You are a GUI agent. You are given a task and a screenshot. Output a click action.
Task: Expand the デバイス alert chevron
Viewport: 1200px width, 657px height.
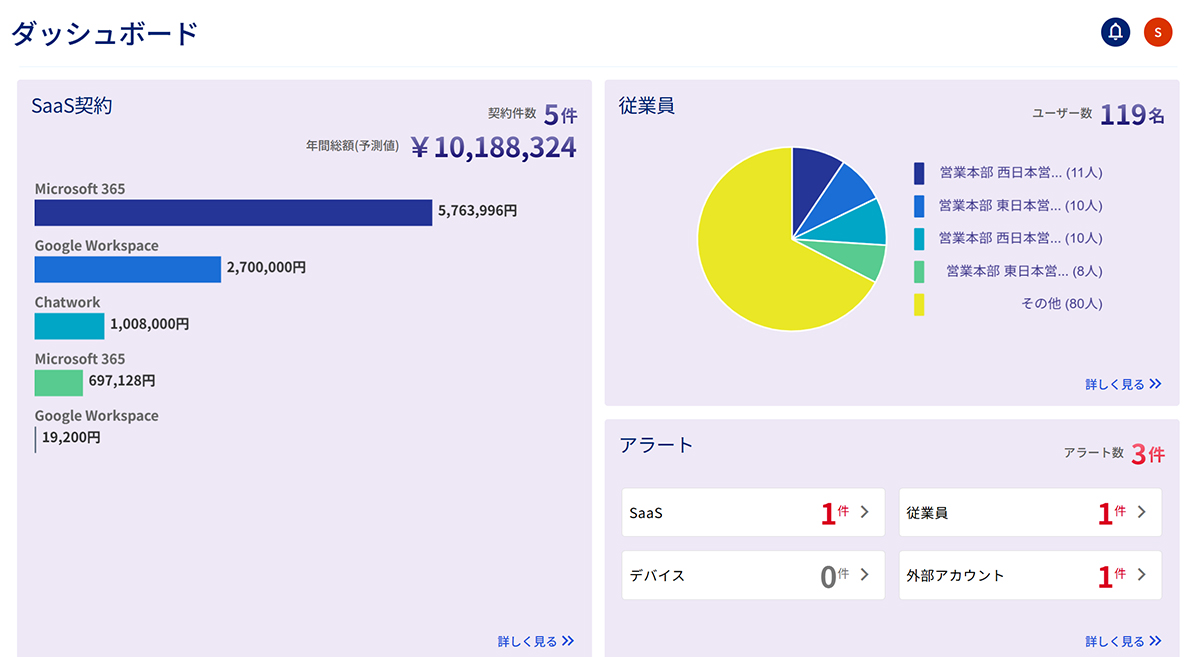click(865, 575)
